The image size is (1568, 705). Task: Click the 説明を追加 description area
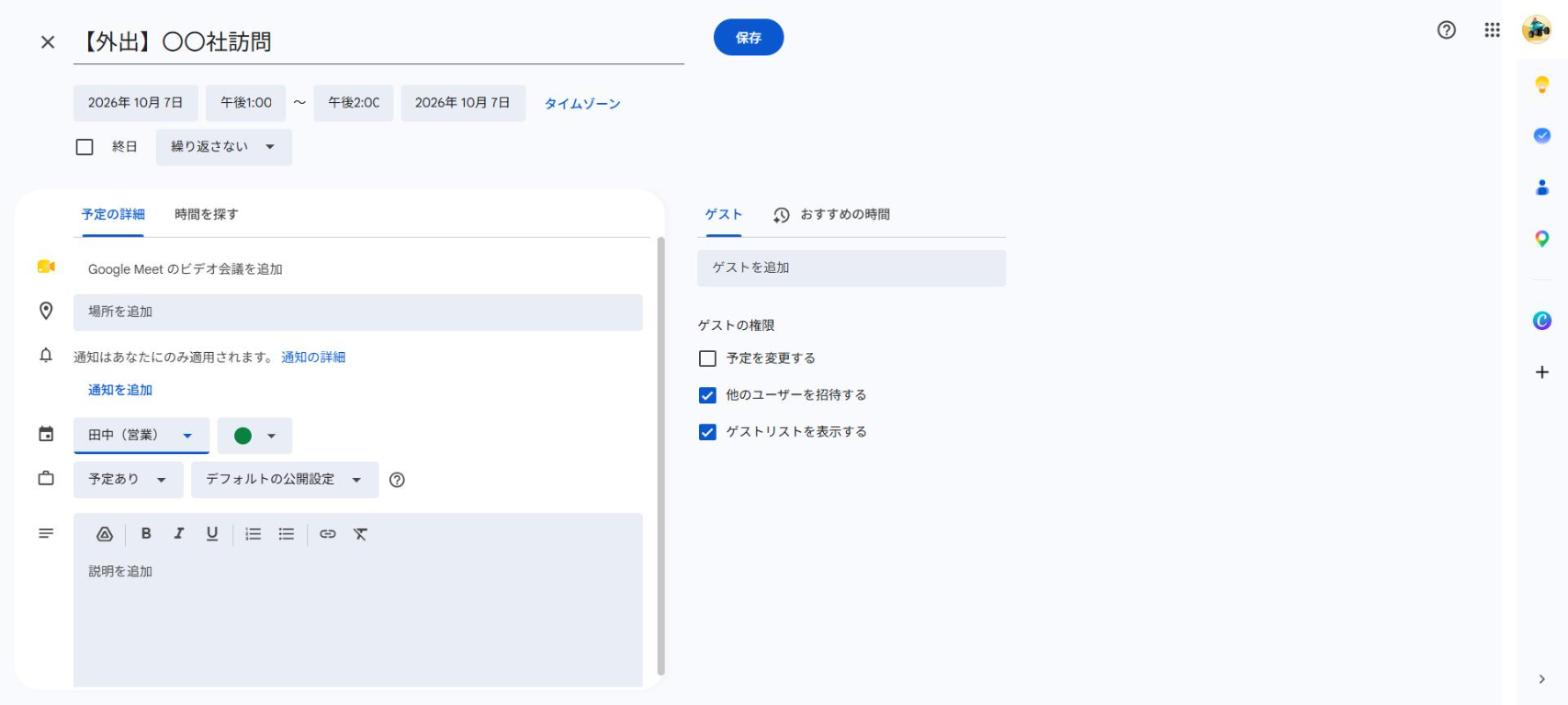click(x=358, y=620)
